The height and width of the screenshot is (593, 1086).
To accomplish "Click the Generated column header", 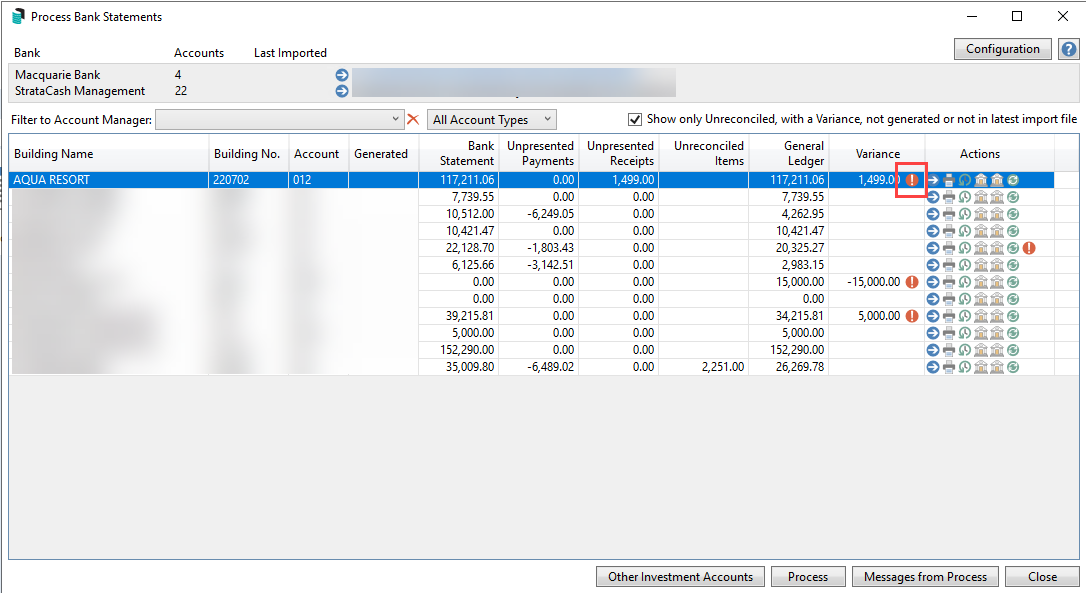I will (384, 154).
